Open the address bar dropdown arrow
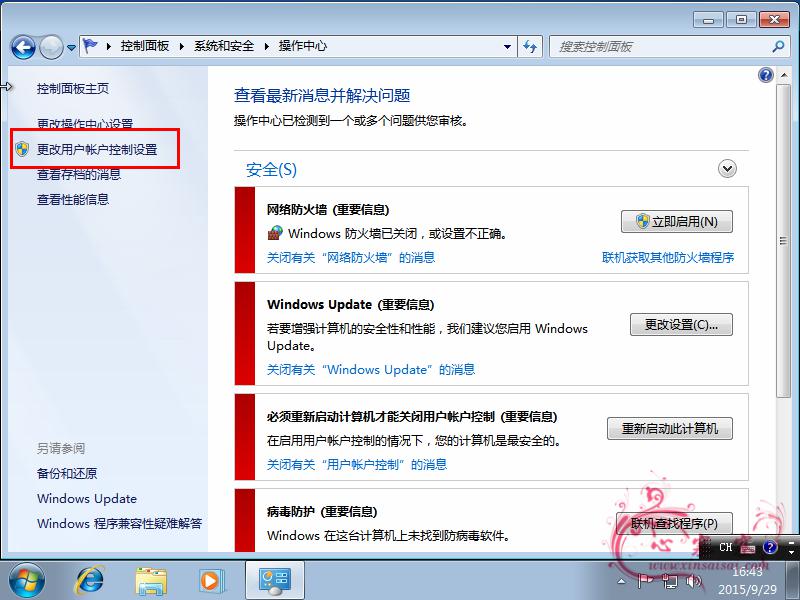The width and height of the screenshot is (800, 600). [507, 46]
